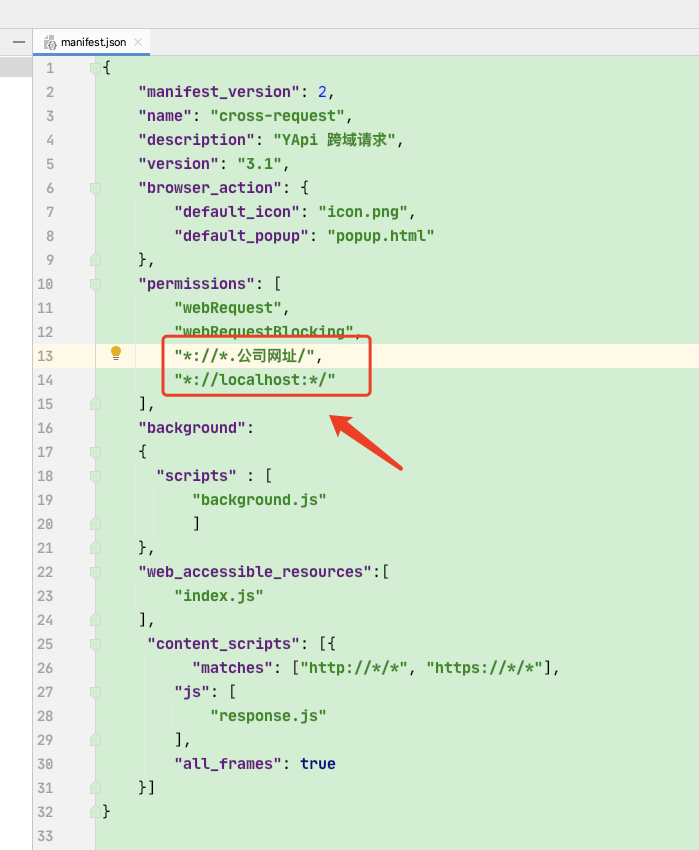Image resolution: width=699 pixels, height=850 pixels.
Task: Click the "*://*.公司网址/" permission entry
Action: (x=245, y=356)
